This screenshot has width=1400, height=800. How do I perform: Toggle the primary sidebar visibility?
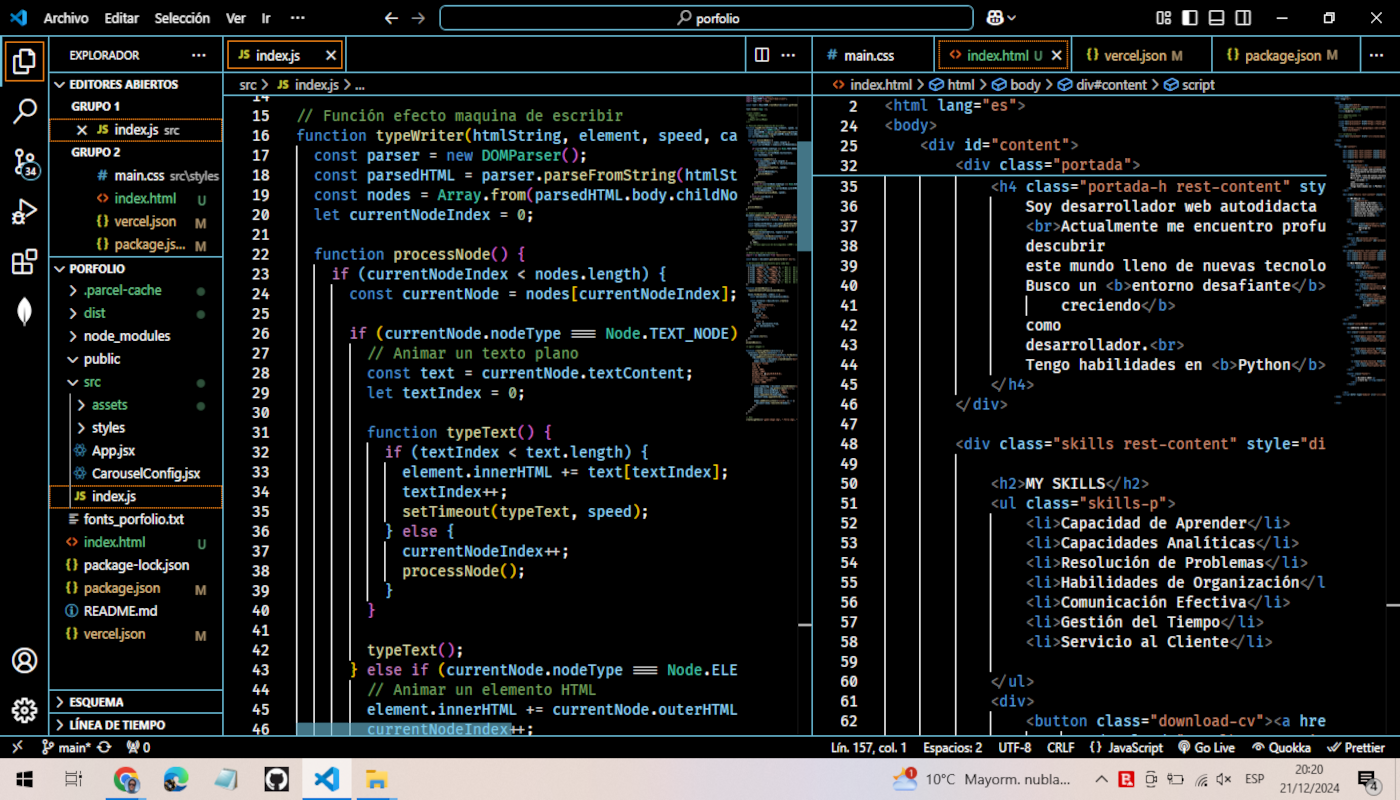1190,18
